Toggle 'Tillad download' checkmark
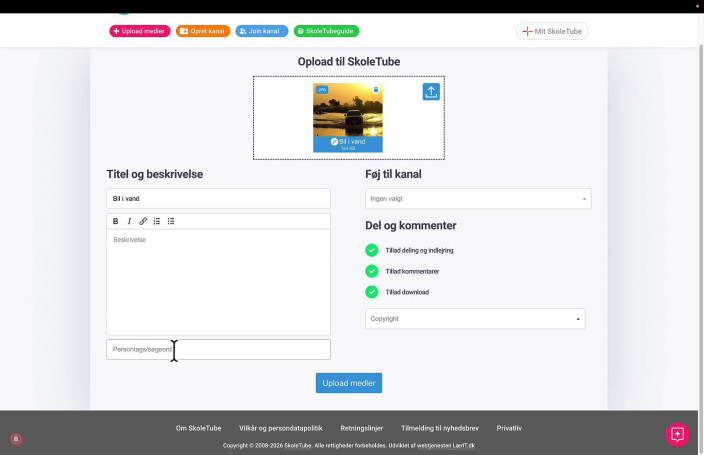This screenshot has height=455, width=704. click(372, 292)
